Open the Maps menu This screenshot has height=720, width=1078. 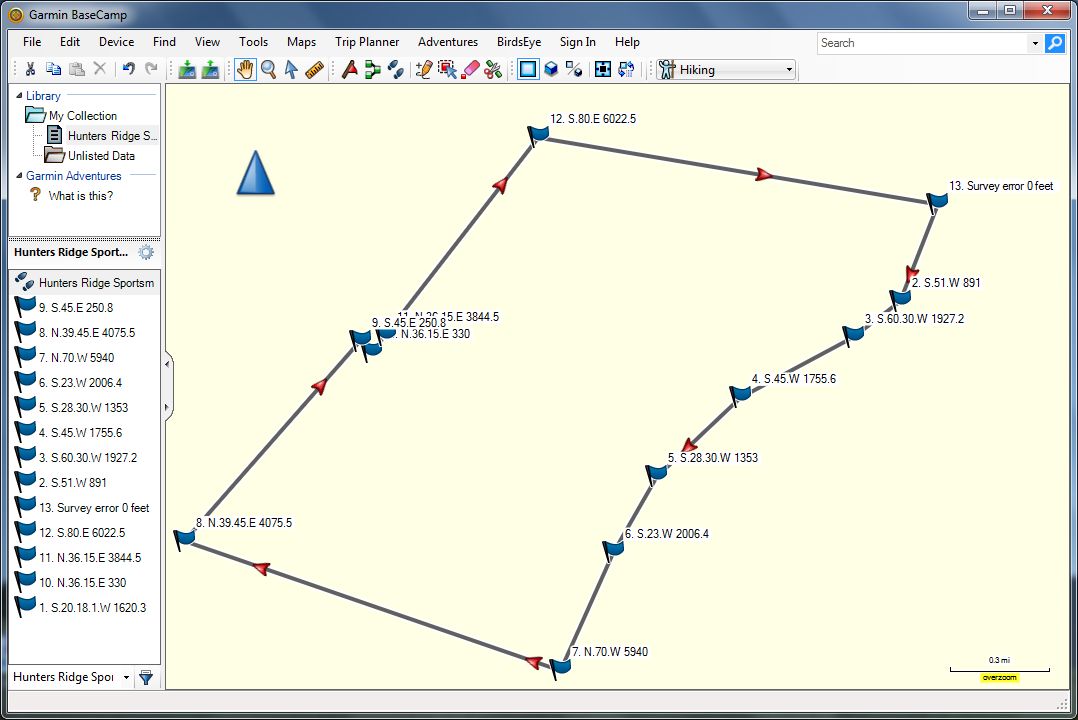click(301, 42)
